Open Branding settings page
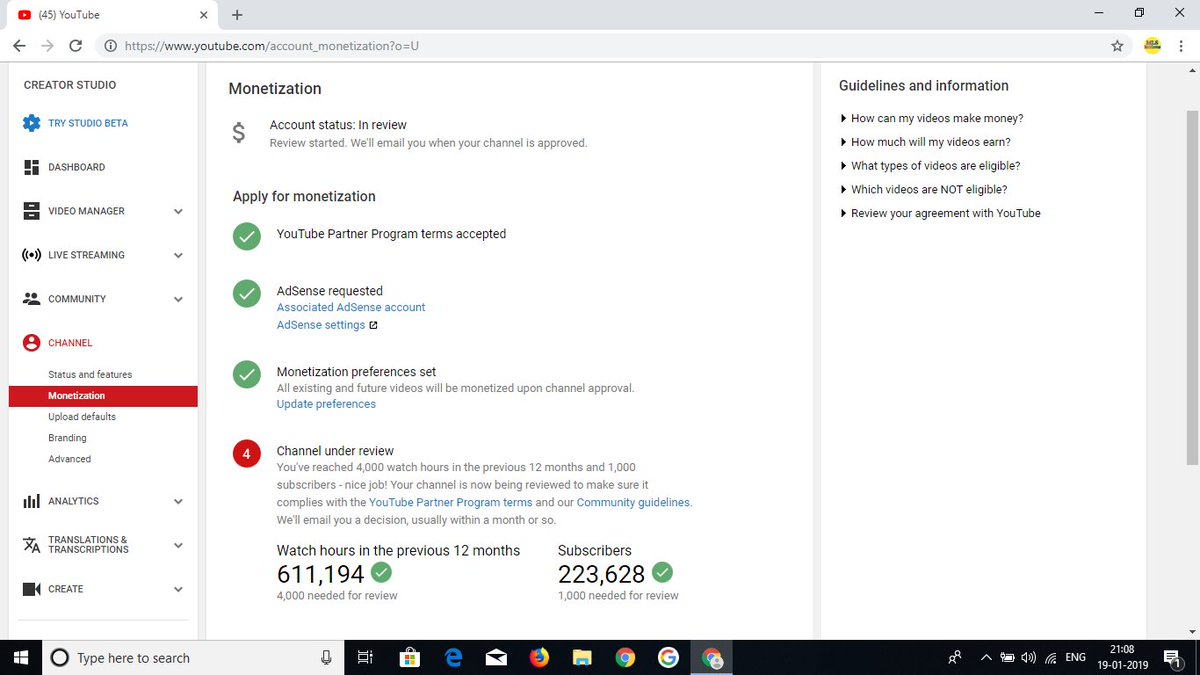 point(67,438)
